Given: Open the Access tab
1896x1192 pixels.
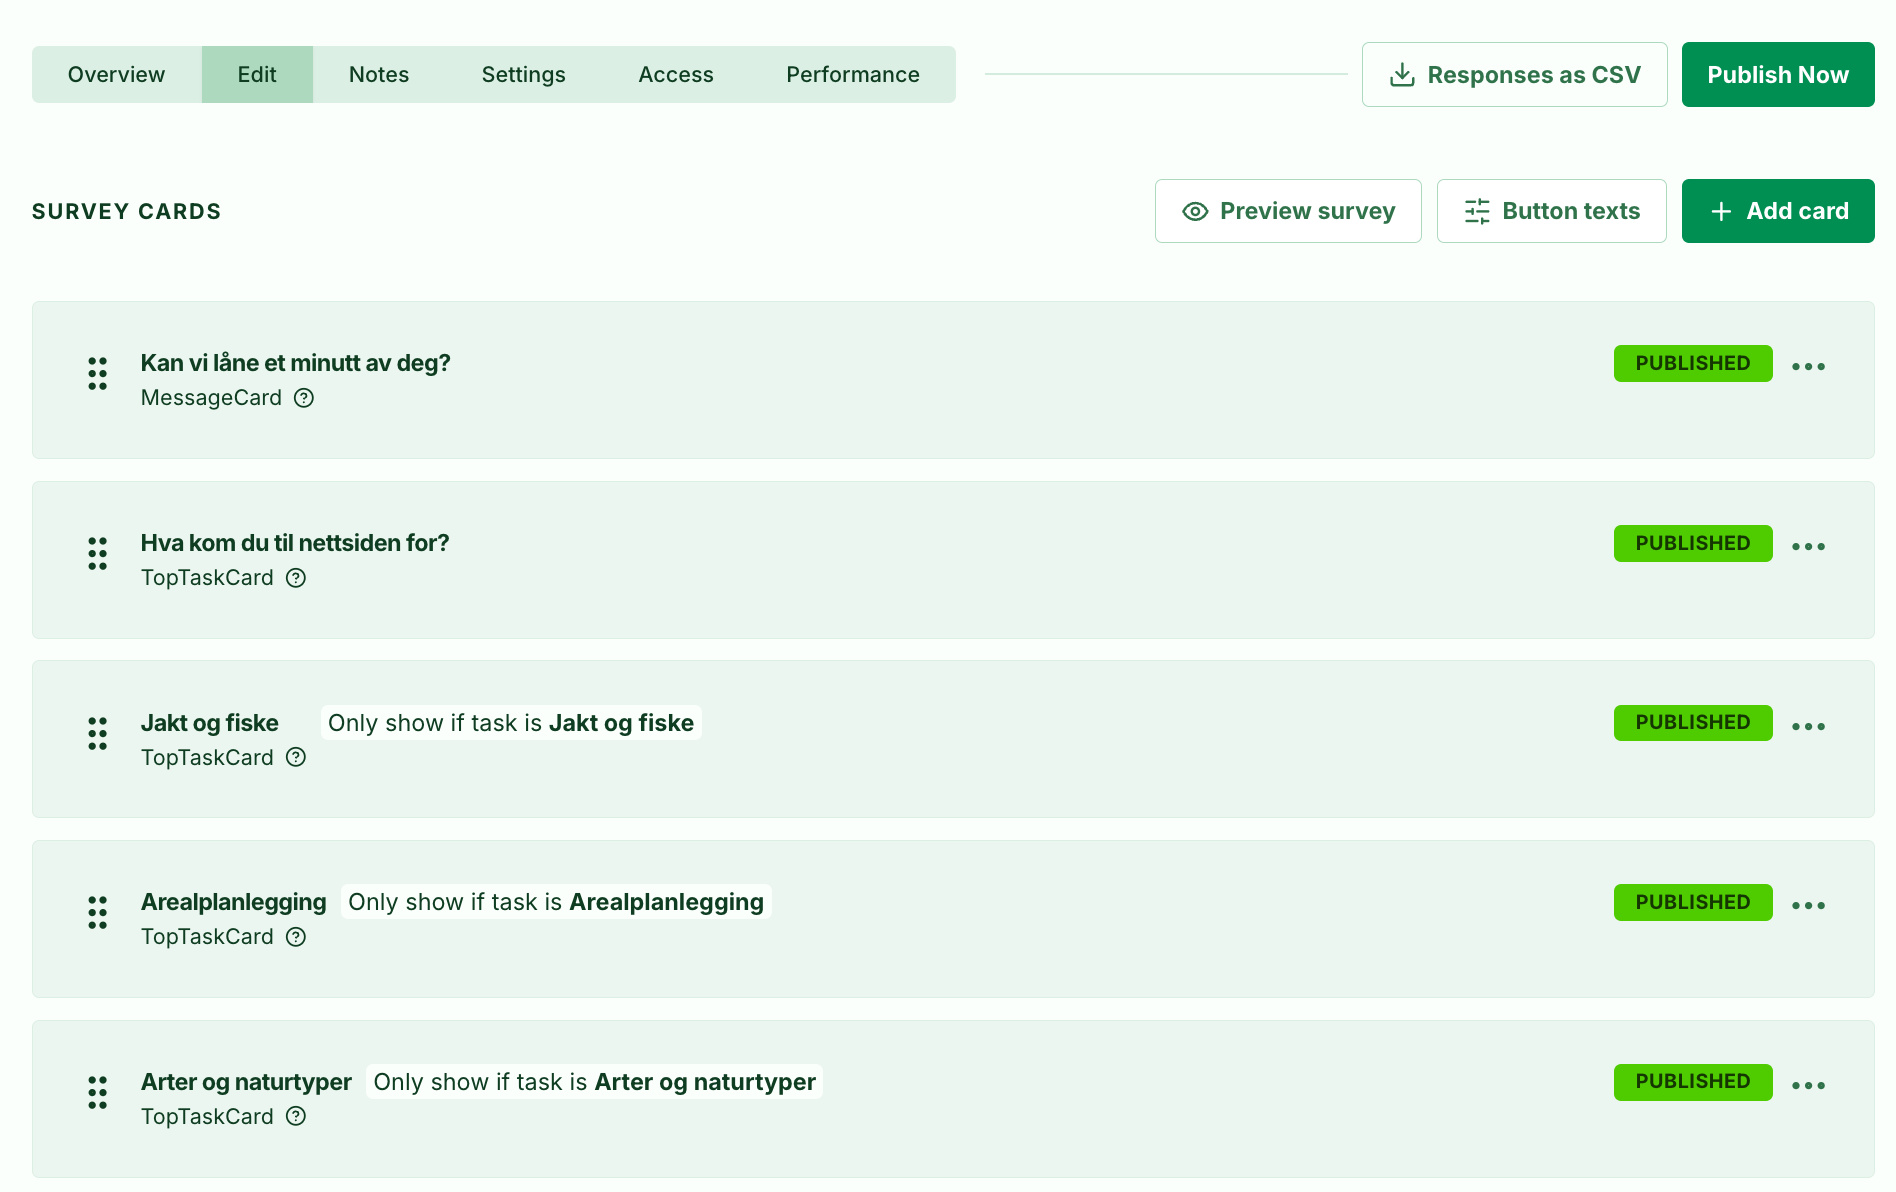Looking at the screenshot, I should pyautogui.click(x=676, y=74).
